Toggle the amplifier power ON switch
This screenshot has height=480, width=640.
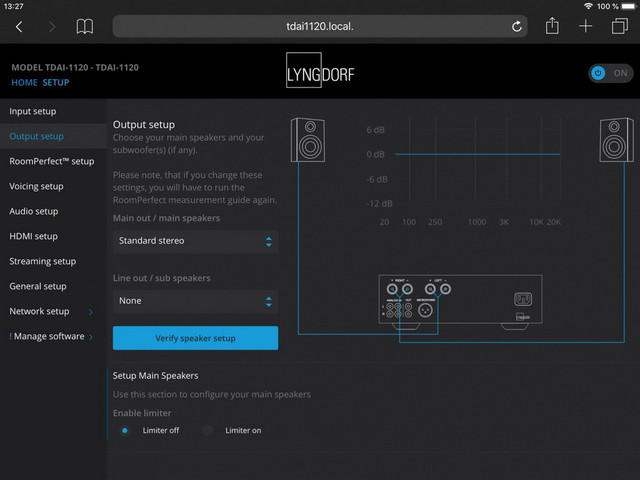click(x=610, y=73)
